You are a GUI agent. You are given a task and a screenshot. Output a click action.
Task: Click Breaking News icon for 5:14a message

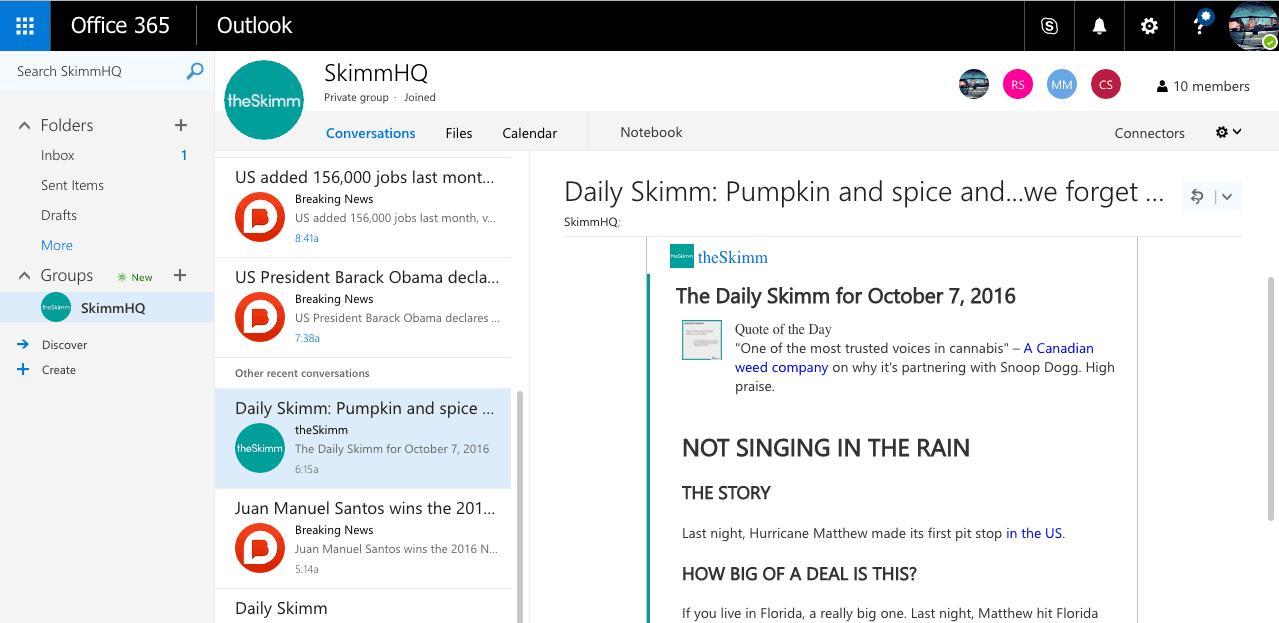(x=260, y=548)
